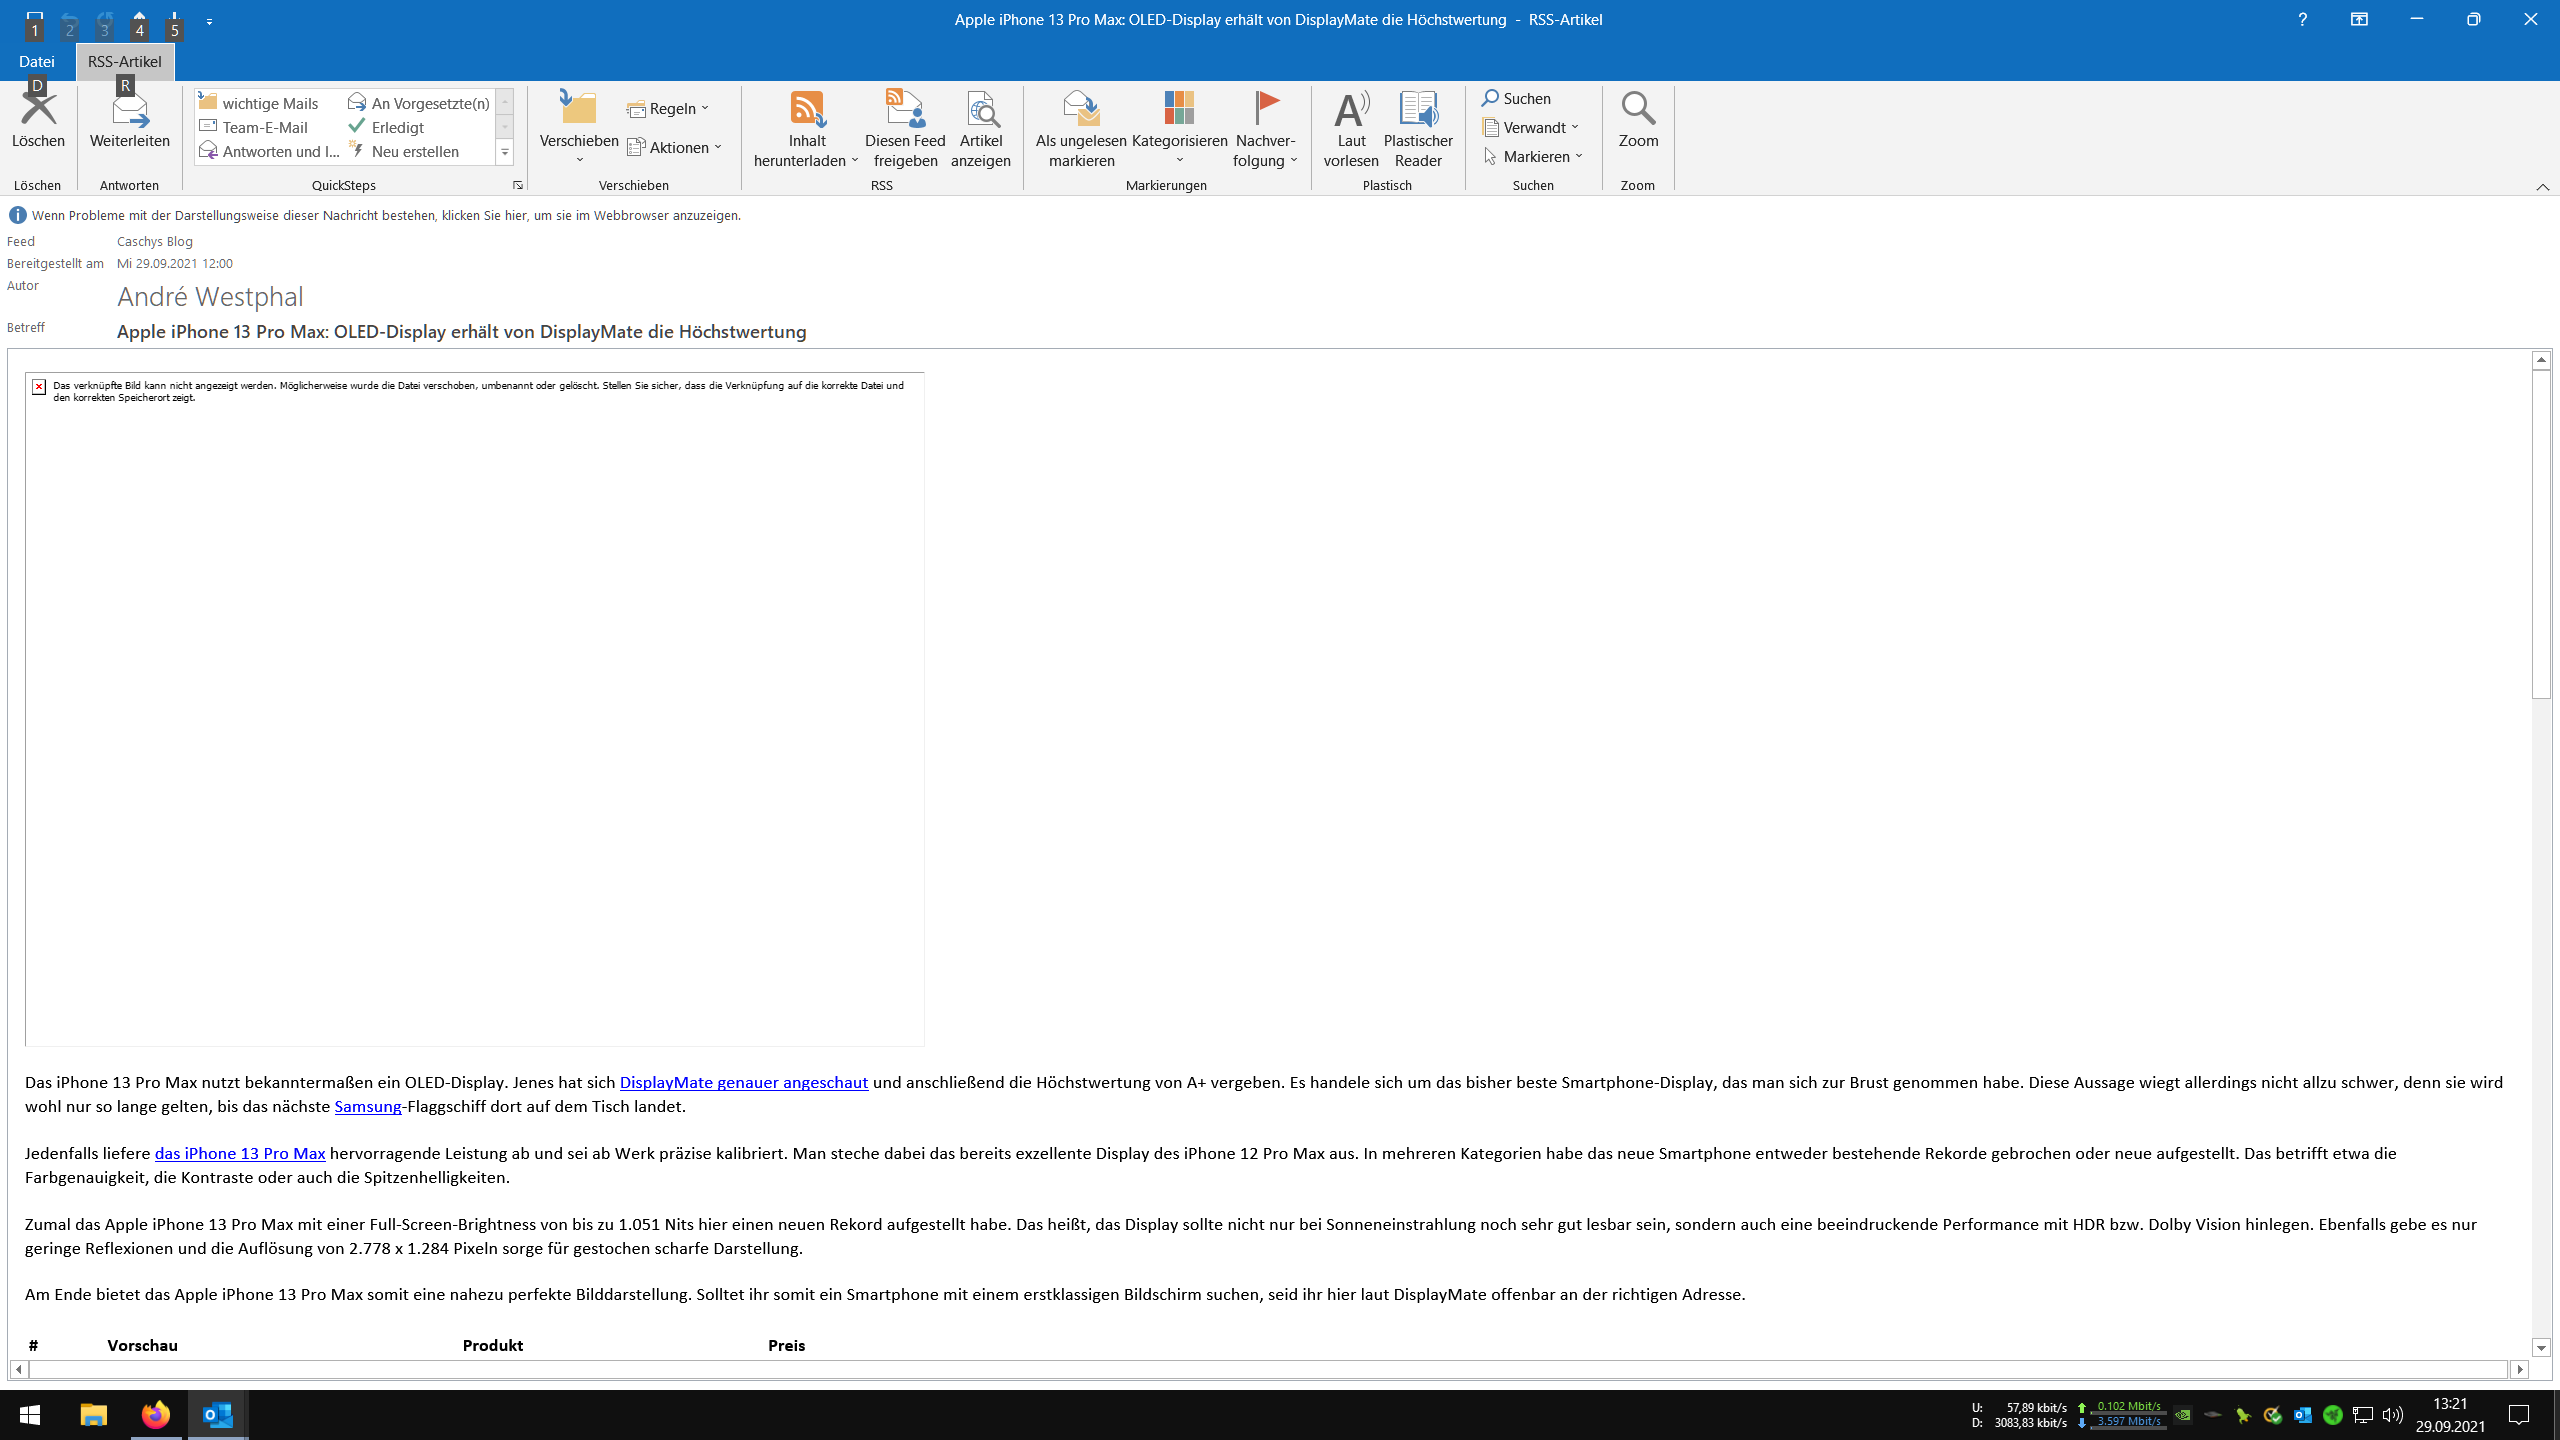2560x1440 pixels.
Task: Mark article with 'Als ungelesen markieren'
Action: tap(1081, 130)
